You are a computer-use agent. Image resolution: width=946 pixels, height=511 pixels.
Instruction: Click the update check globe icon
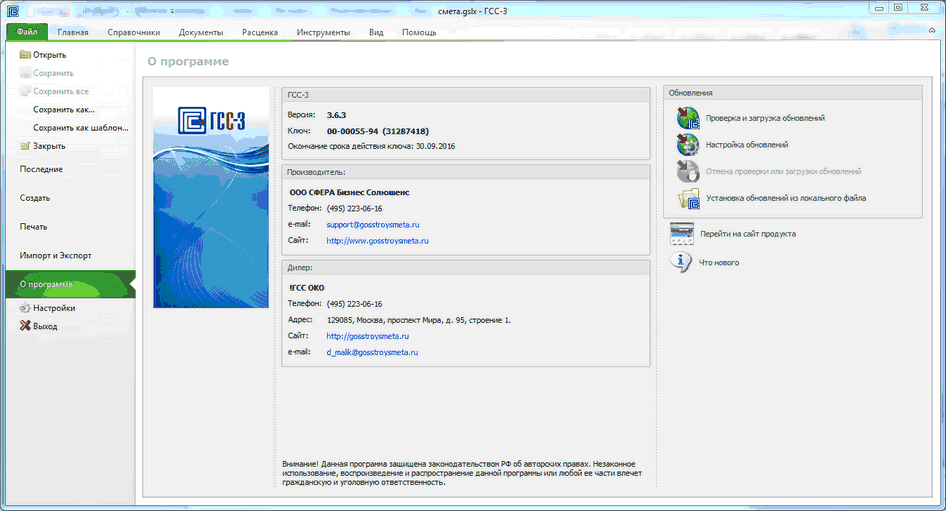click(x=688, y=118)
